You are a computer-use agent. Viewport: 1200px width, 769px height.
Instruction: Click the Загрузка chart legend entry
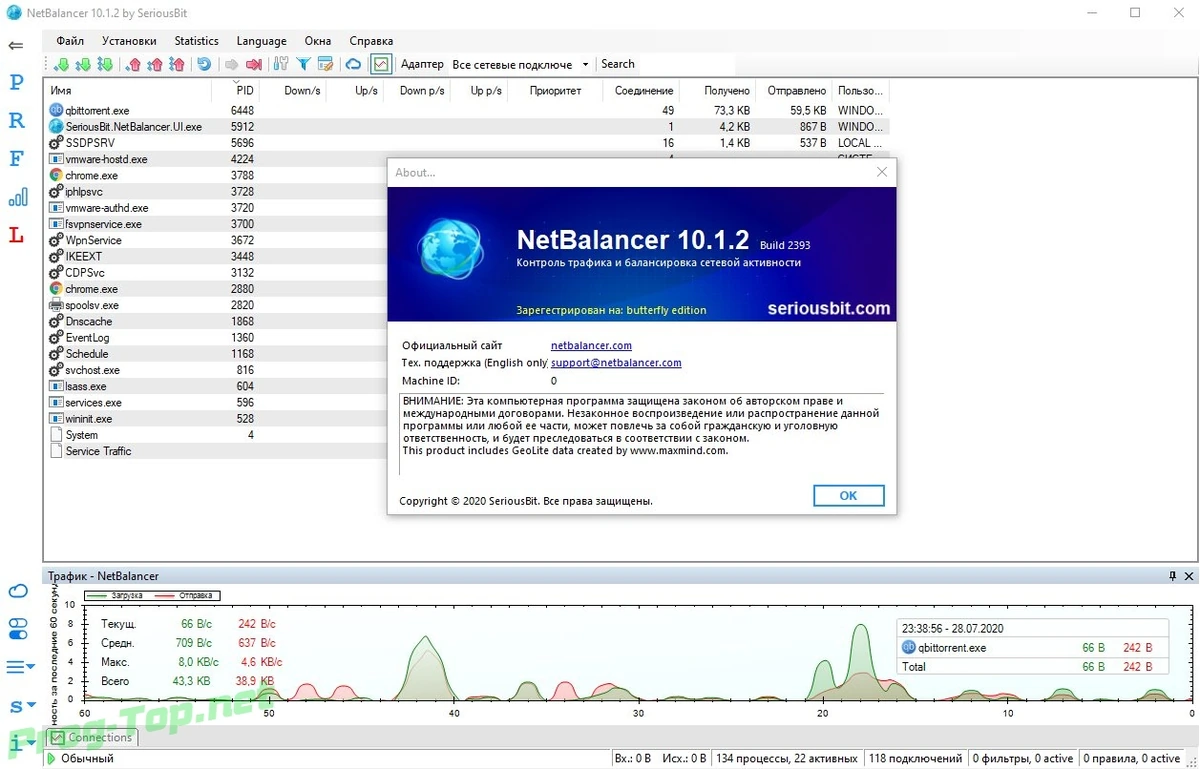114,595
